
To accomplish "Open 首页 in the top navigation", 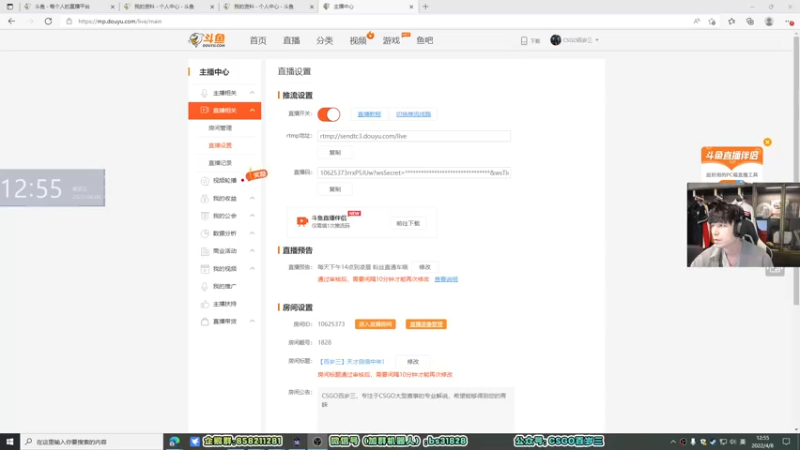I will (258, 40).
